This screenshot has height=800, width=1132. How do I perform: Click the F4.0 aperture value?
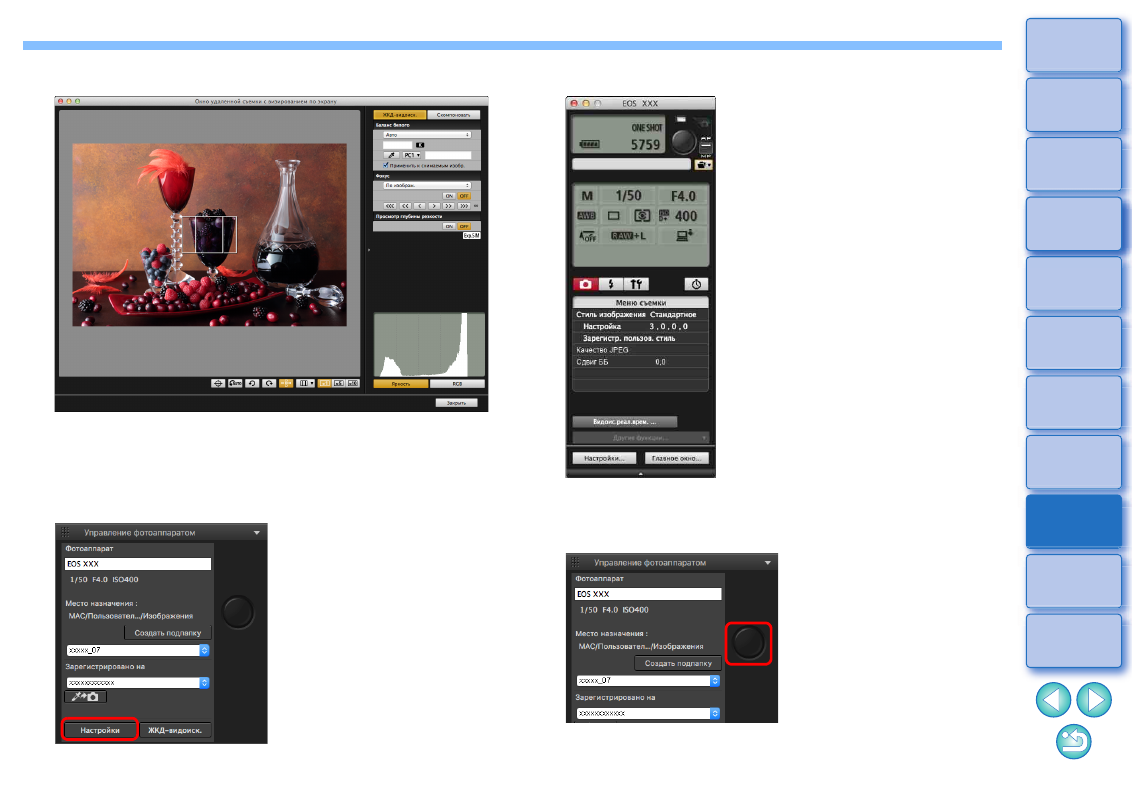click(683, 196)
